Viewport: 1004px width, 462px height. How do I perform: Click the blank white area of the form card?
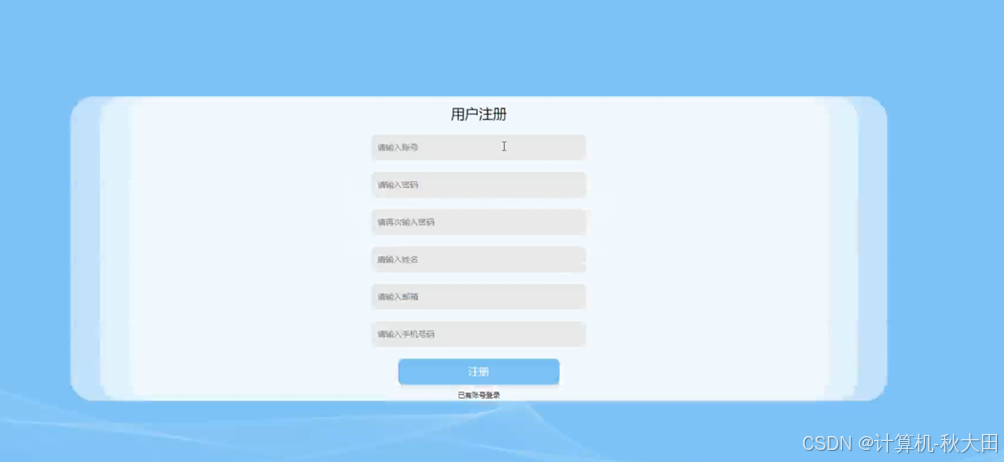pos(243,256)
